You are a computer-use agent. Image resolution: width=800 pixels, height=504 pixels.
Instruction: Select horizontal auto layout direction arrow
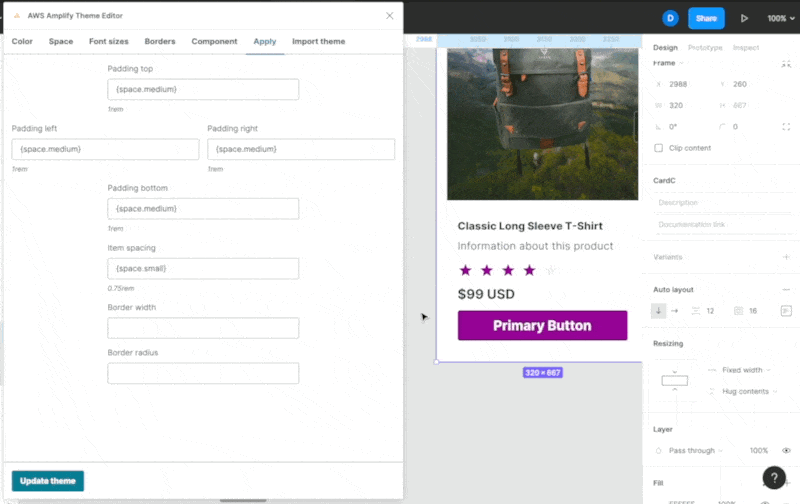tap(674, 311)
